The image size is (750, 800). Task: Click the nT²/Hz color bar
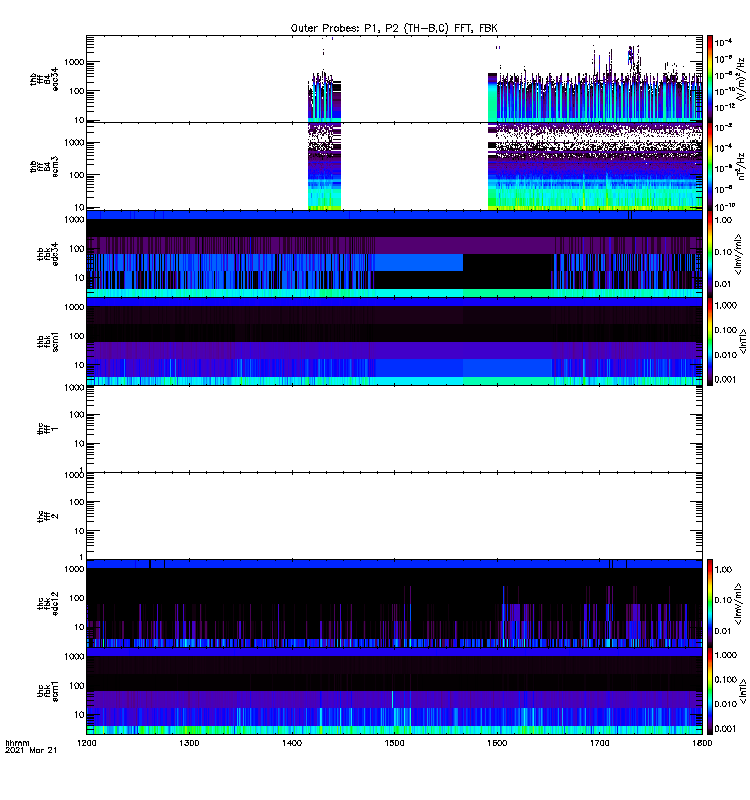tap(710, 166)
